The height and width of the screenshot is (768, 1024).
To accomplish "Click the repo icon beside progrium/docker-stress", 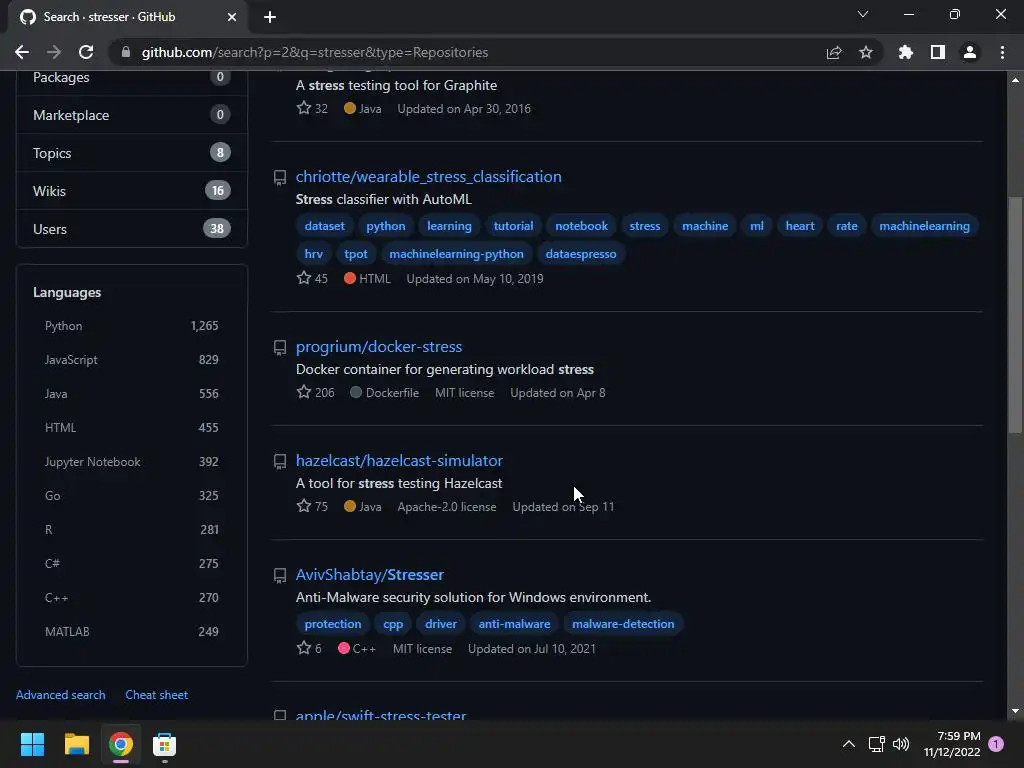I will pyautogui.click(x=280, y=347).
